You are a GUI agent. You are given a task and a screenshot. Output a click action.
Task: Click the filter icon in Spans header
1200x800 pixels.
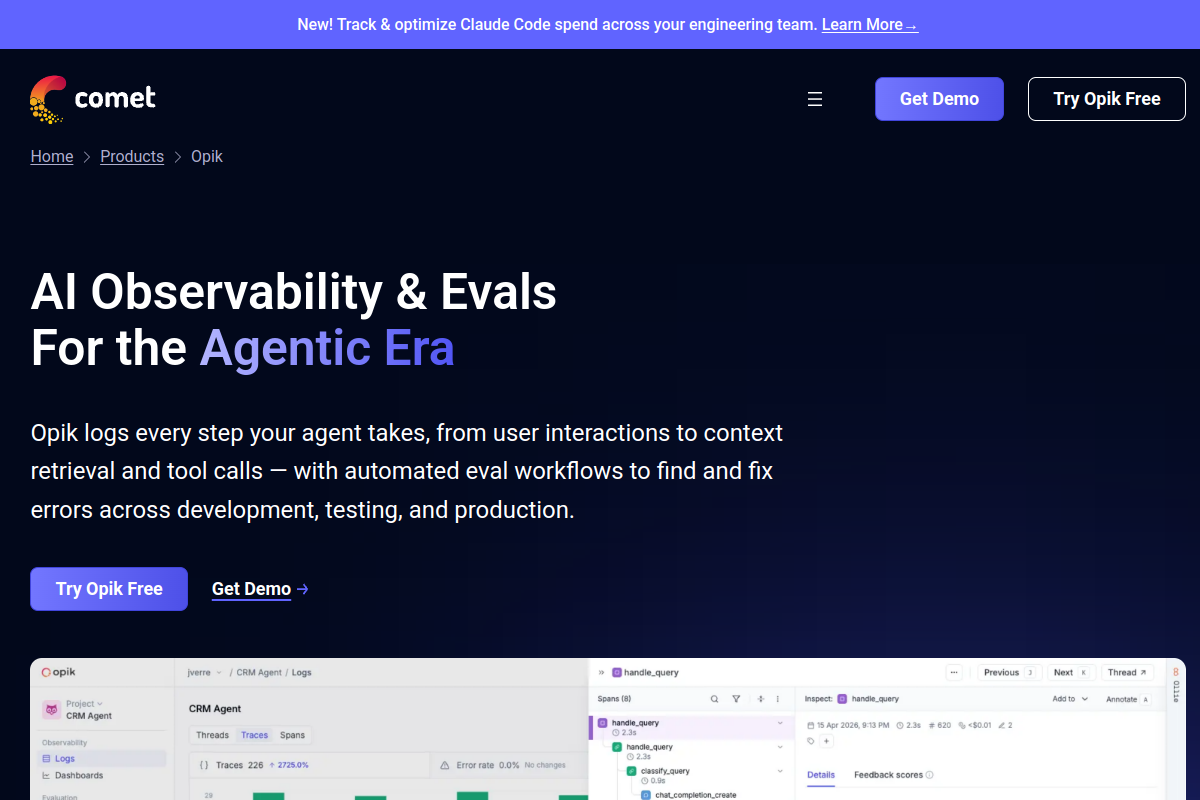736,699
